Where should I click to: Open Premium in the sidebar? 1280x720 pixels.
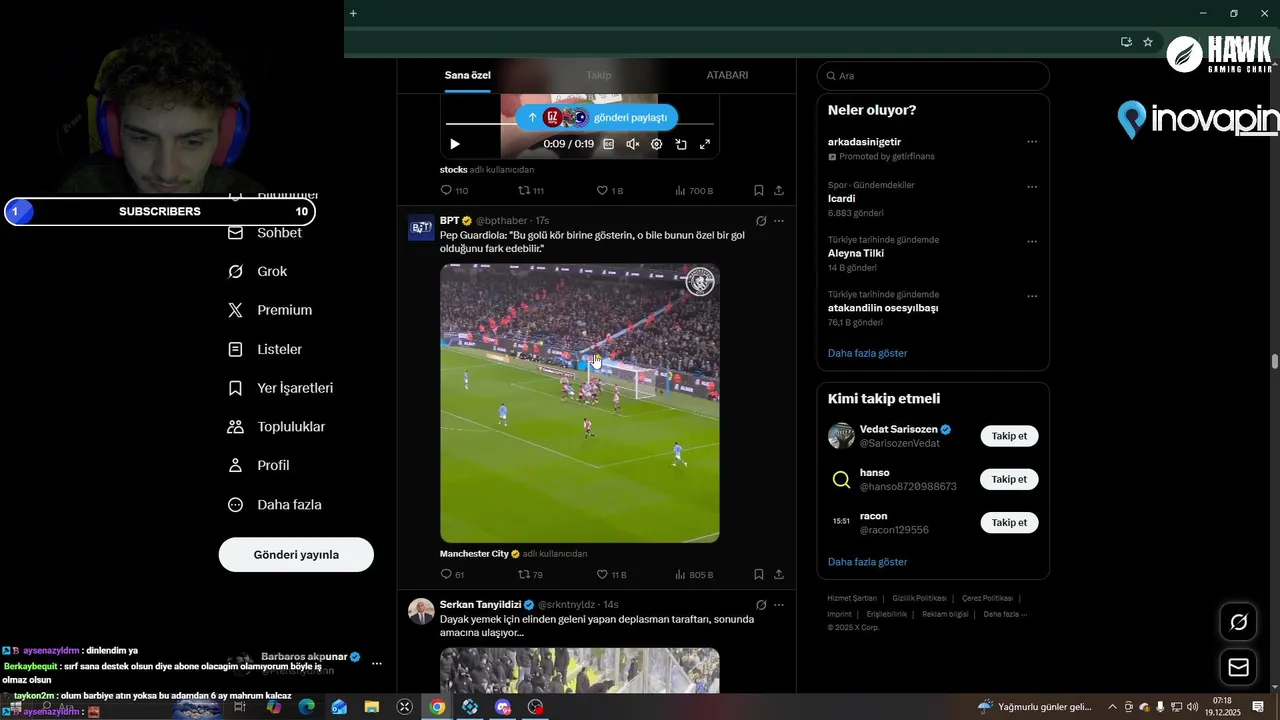click(270, 311)
